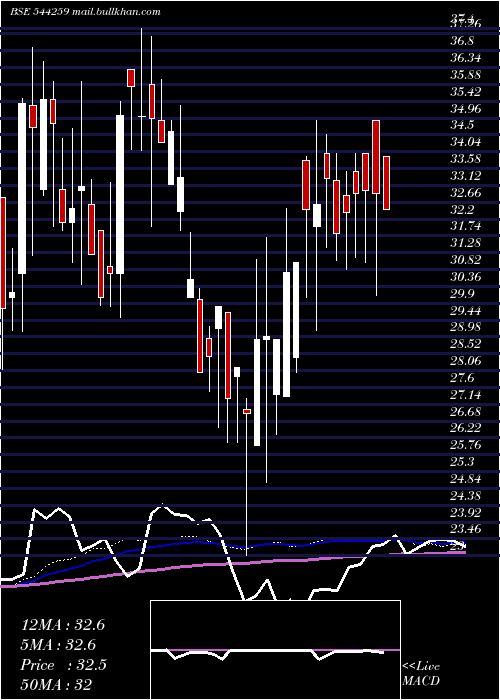Click the 28.52 price axis label

(466, 344)
